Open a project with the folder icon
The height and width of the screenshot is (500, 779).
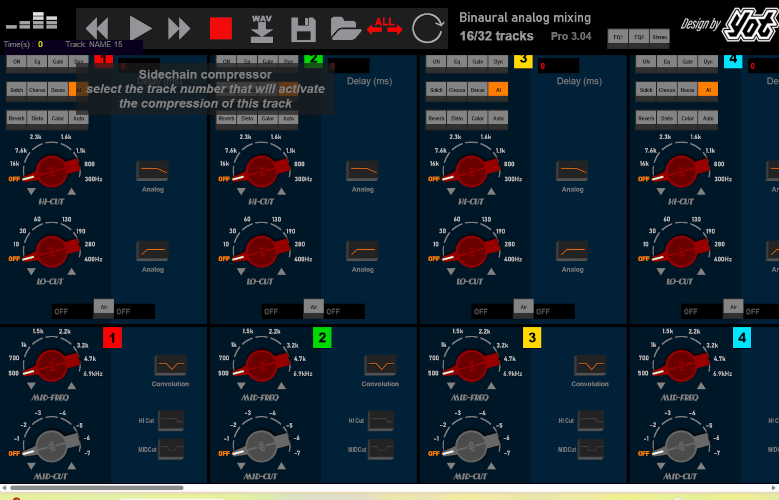click(x=345, y=29)
